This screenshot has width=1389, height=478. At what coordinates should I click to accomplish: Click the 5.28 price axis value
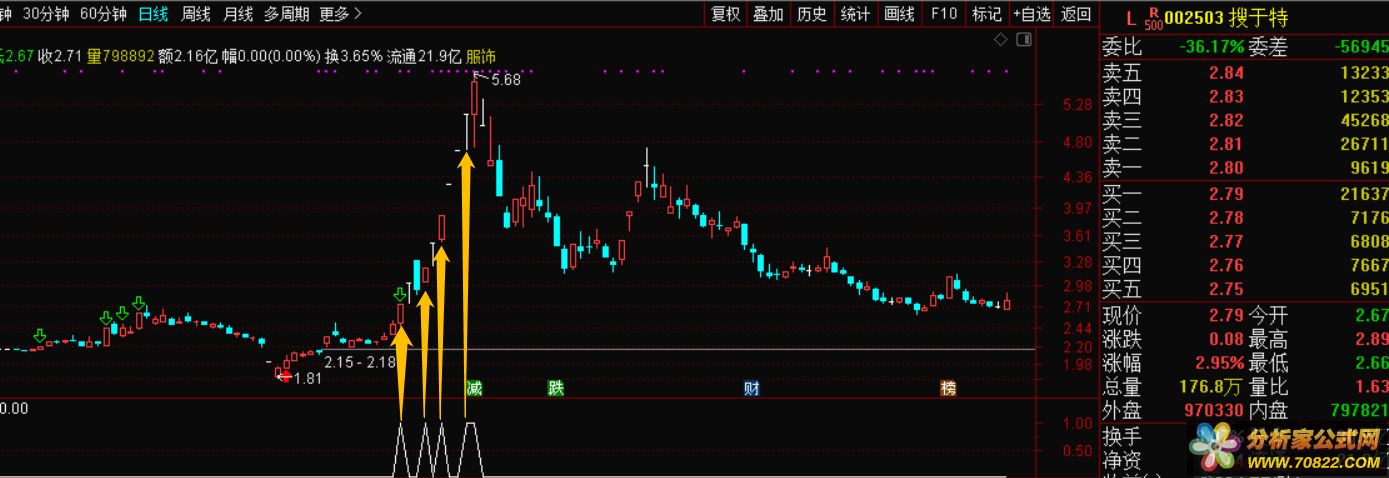point(1078,105)
